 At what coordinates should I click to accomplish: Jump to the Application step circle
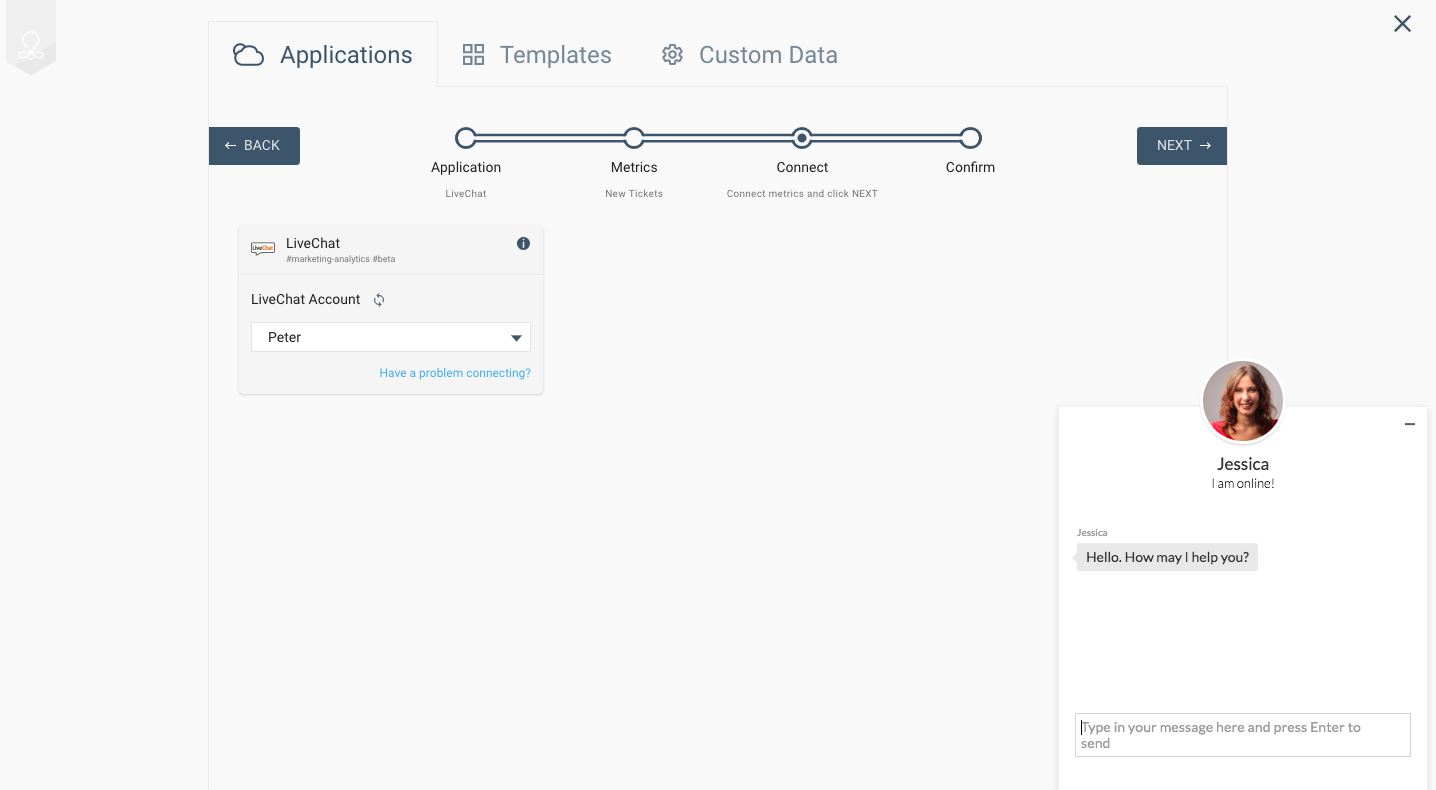466,138
